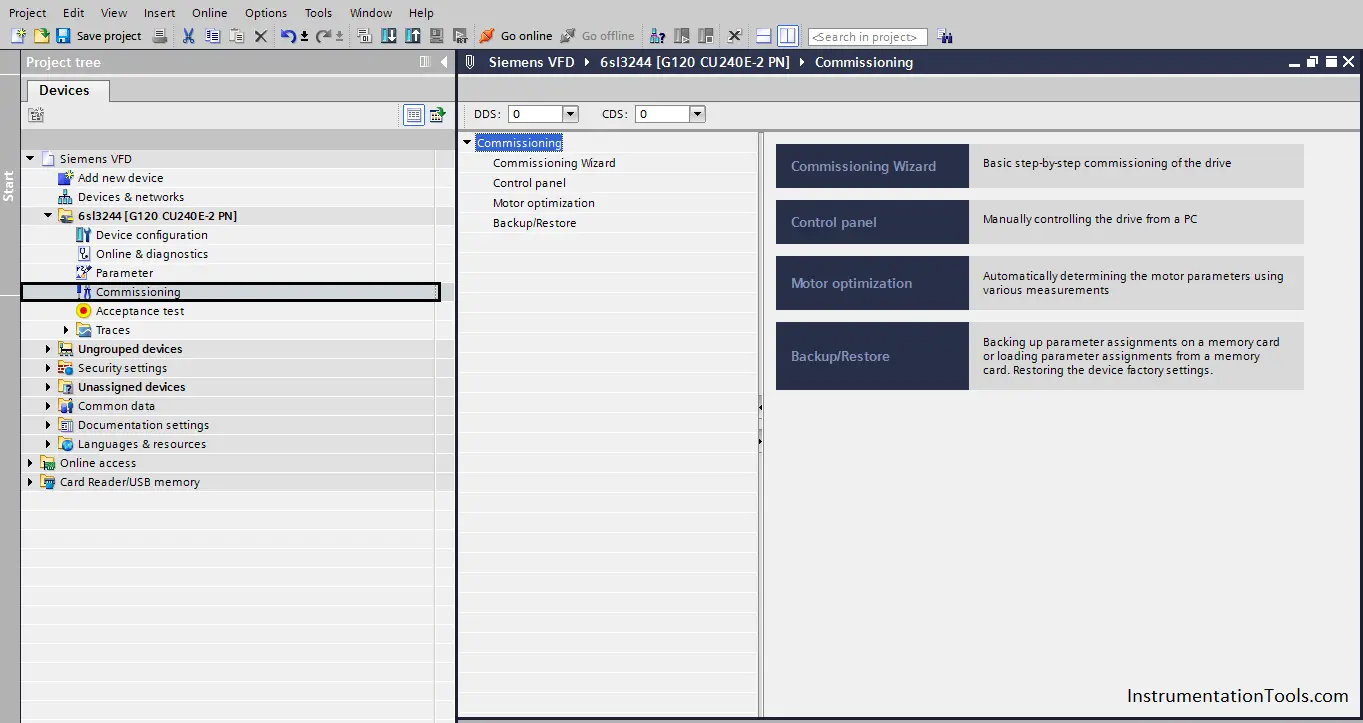Viewport: 1363px width, 723px height.
Task: Click the binoculars search icon
Action: pos(945,36)
